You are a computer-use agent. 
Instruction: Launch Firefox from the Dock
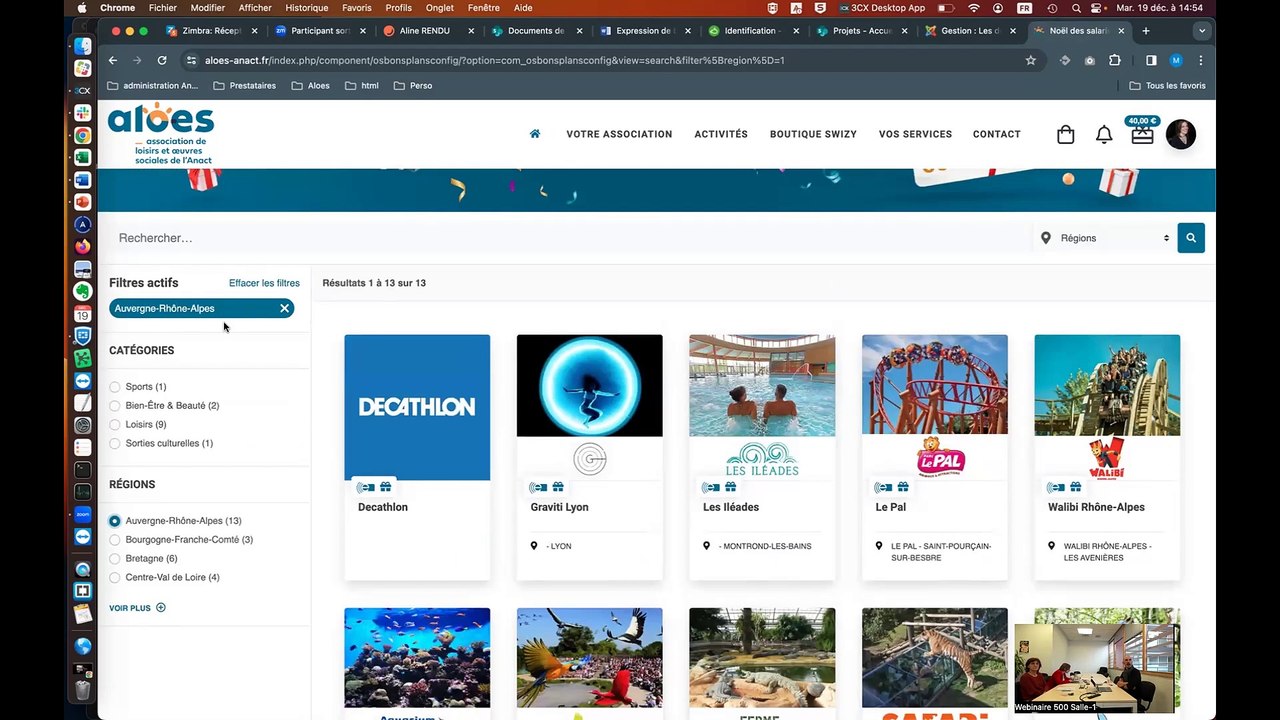83,247
